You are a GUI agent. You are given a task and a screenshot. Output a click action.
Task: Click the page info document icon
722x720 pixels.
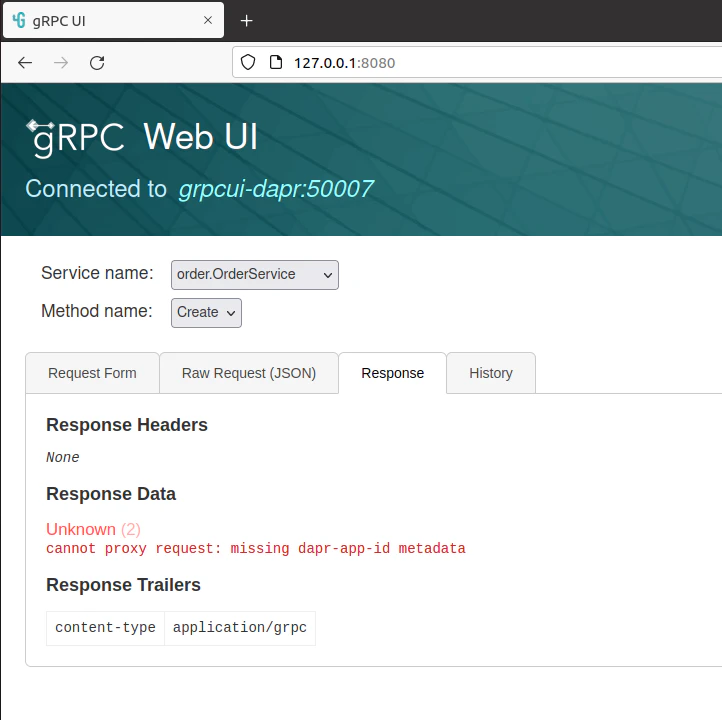click(275, 62)
